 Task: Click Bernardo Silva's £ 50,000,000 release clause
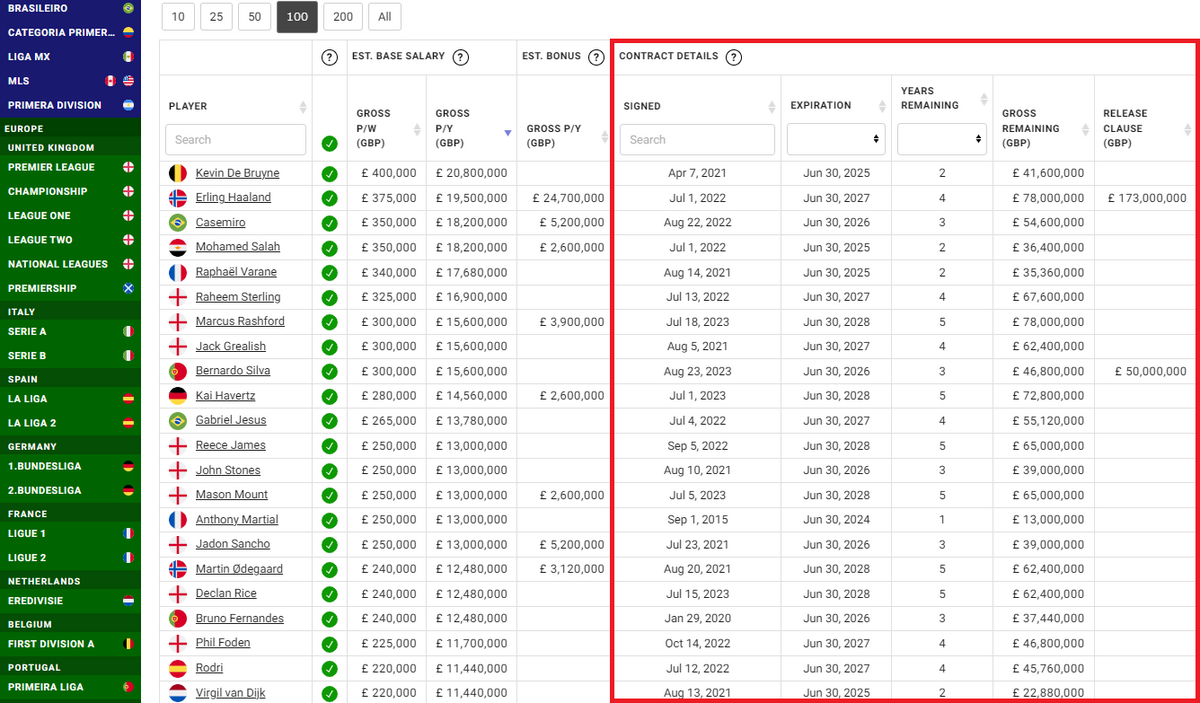point(1151,371)
